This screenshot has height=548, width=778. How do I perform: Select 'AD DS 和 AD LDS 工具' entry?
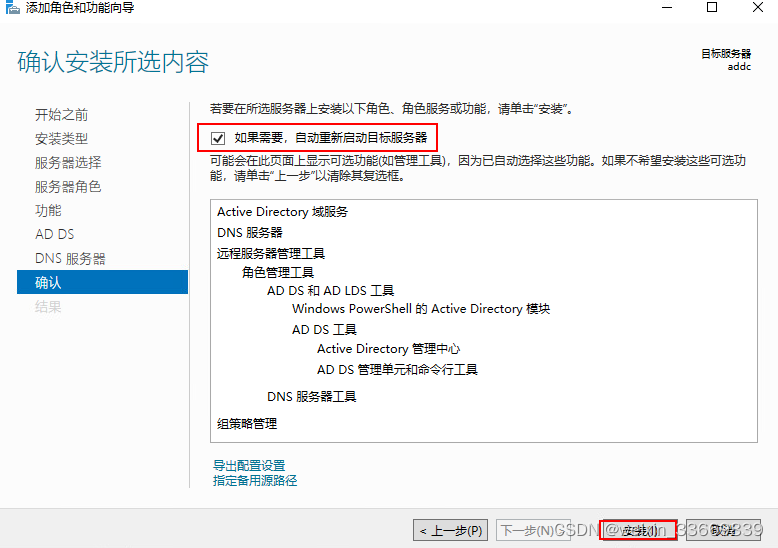pos(330,290)
